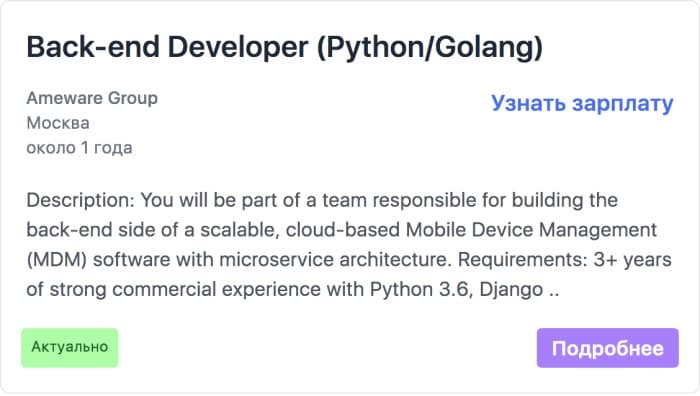700x396 pixels.
Task: Open the Узнать зарплату link
Action: (x=582, y=104)
